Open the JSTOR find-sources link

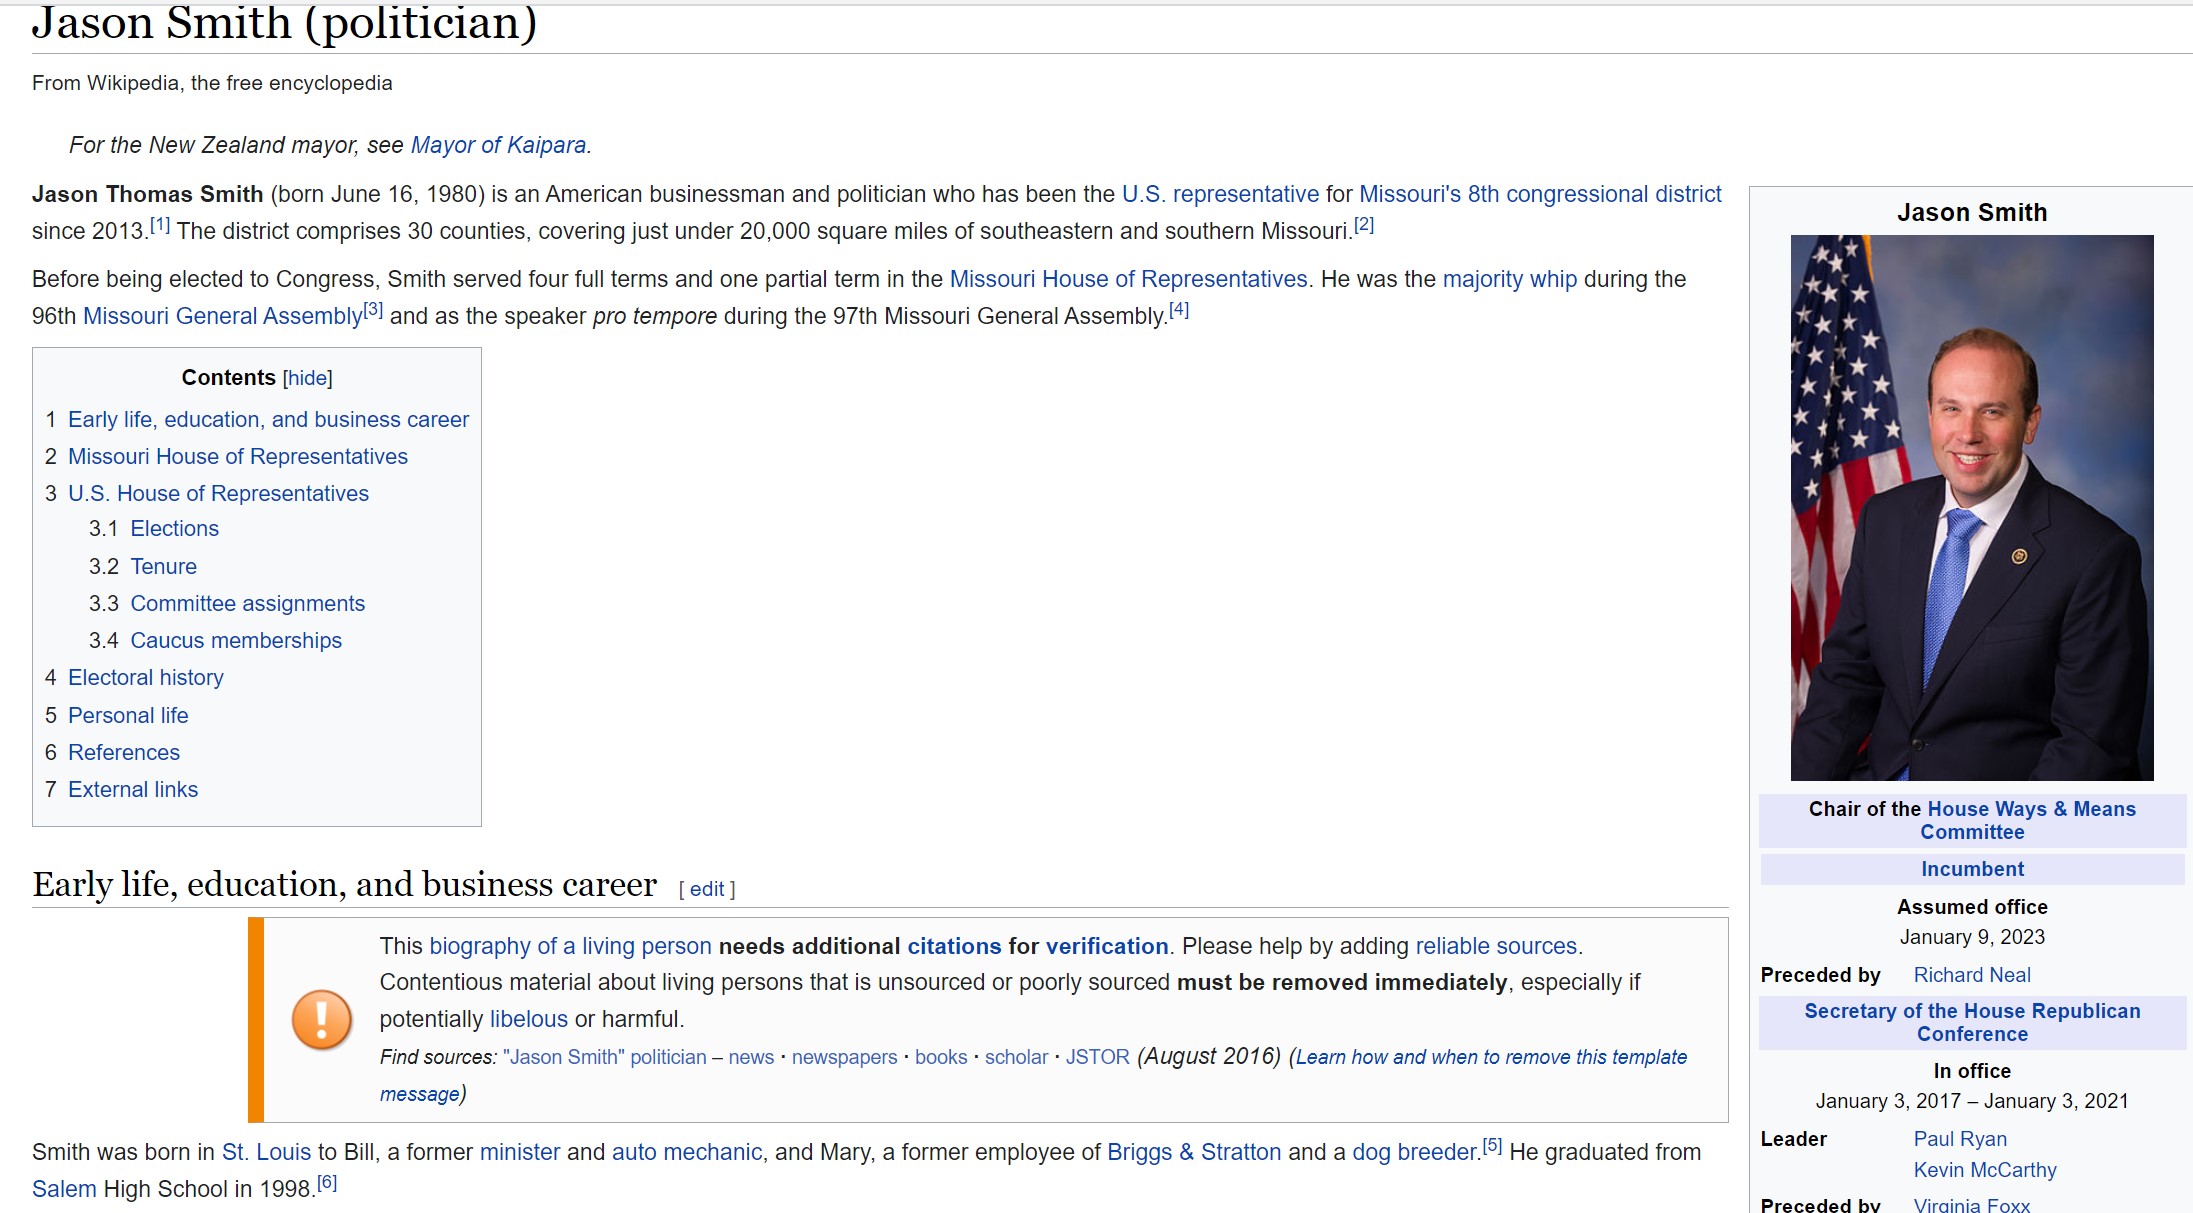click(x=1097, y=1057)
